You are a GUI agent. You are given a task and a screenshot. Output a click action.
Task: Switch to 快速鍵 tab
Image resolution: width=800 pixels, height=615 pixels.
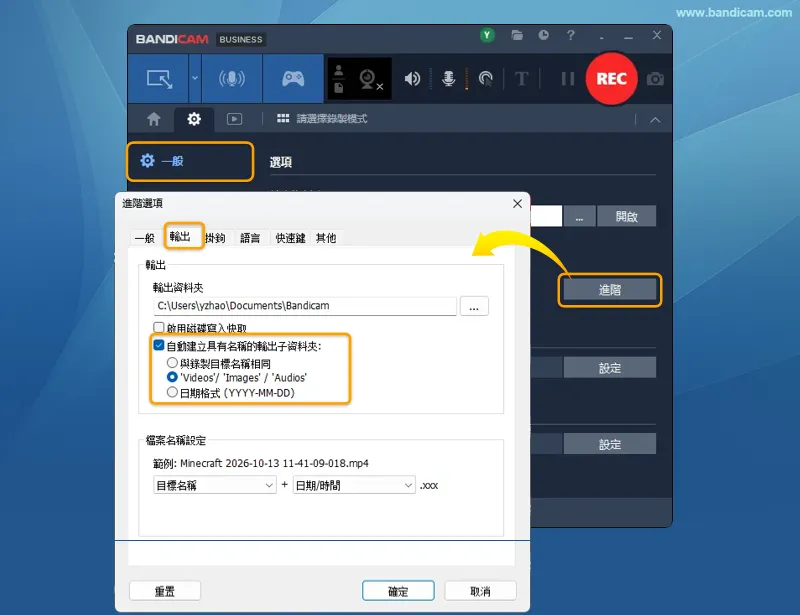290,238
